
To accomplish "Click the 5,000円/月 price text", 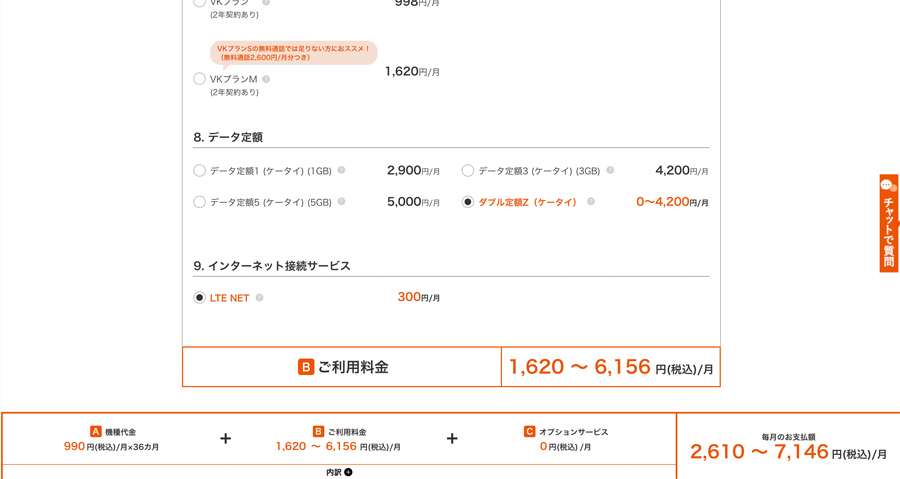I will 413,202.
